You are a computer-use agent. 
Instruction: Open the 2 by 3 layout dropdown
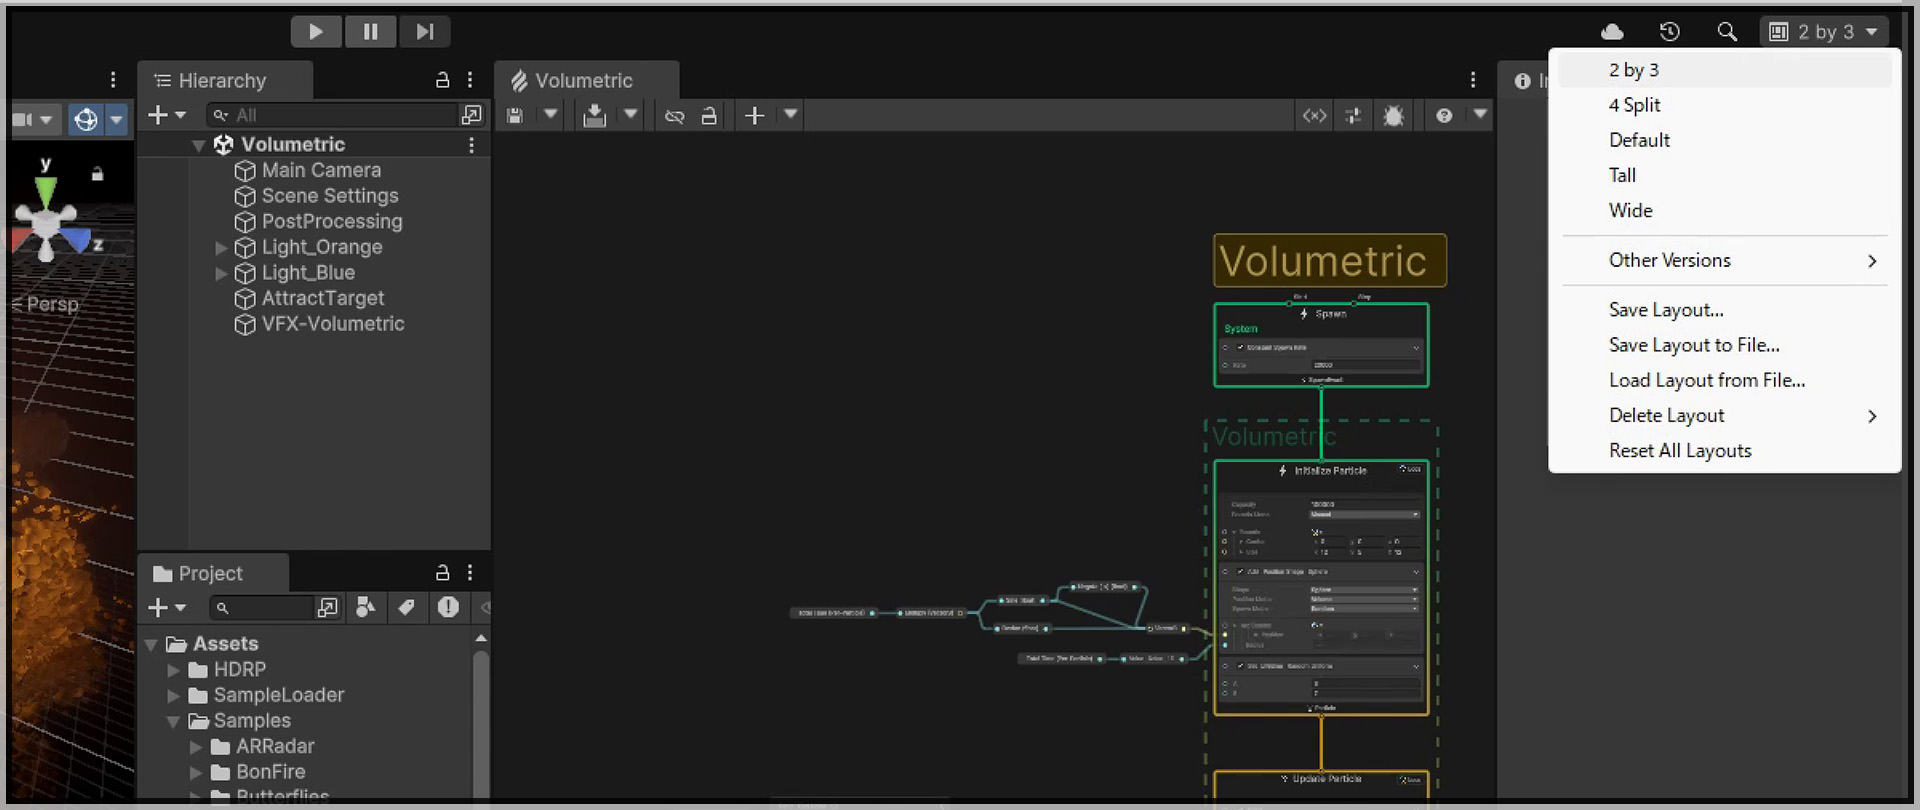click(x=1824, y=32)
